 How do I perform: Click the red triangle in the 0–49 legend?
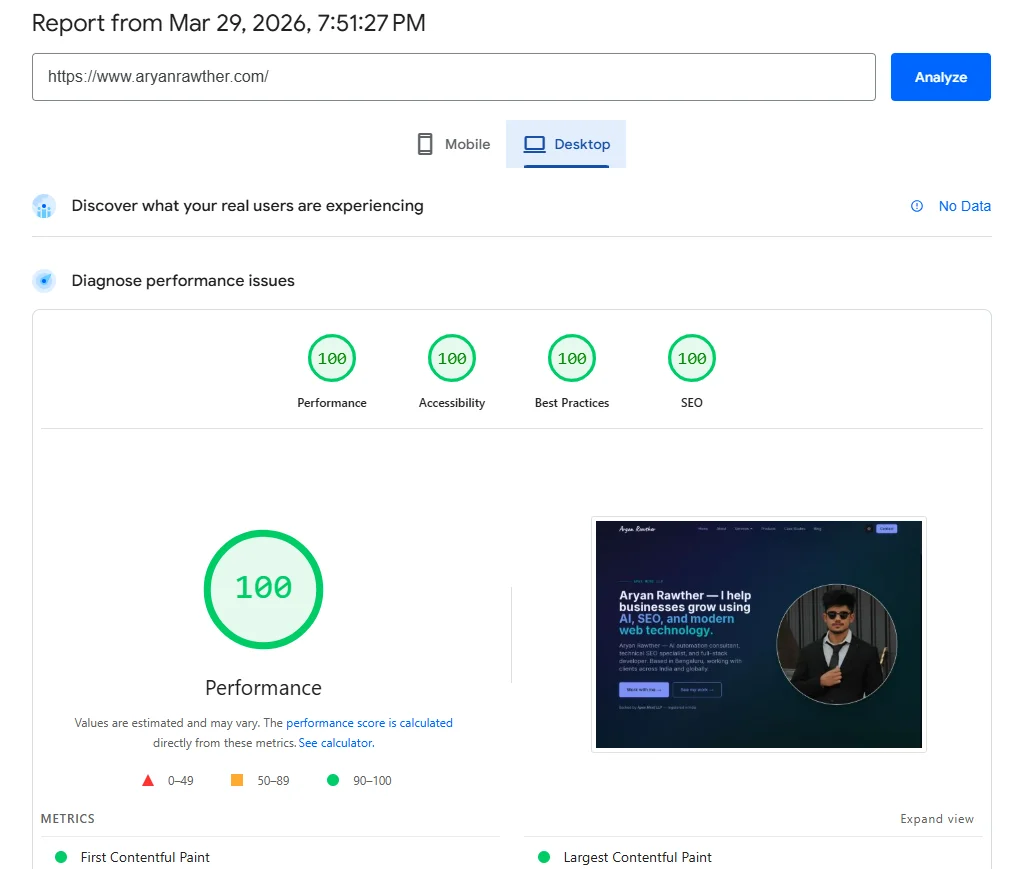point(147,780)
